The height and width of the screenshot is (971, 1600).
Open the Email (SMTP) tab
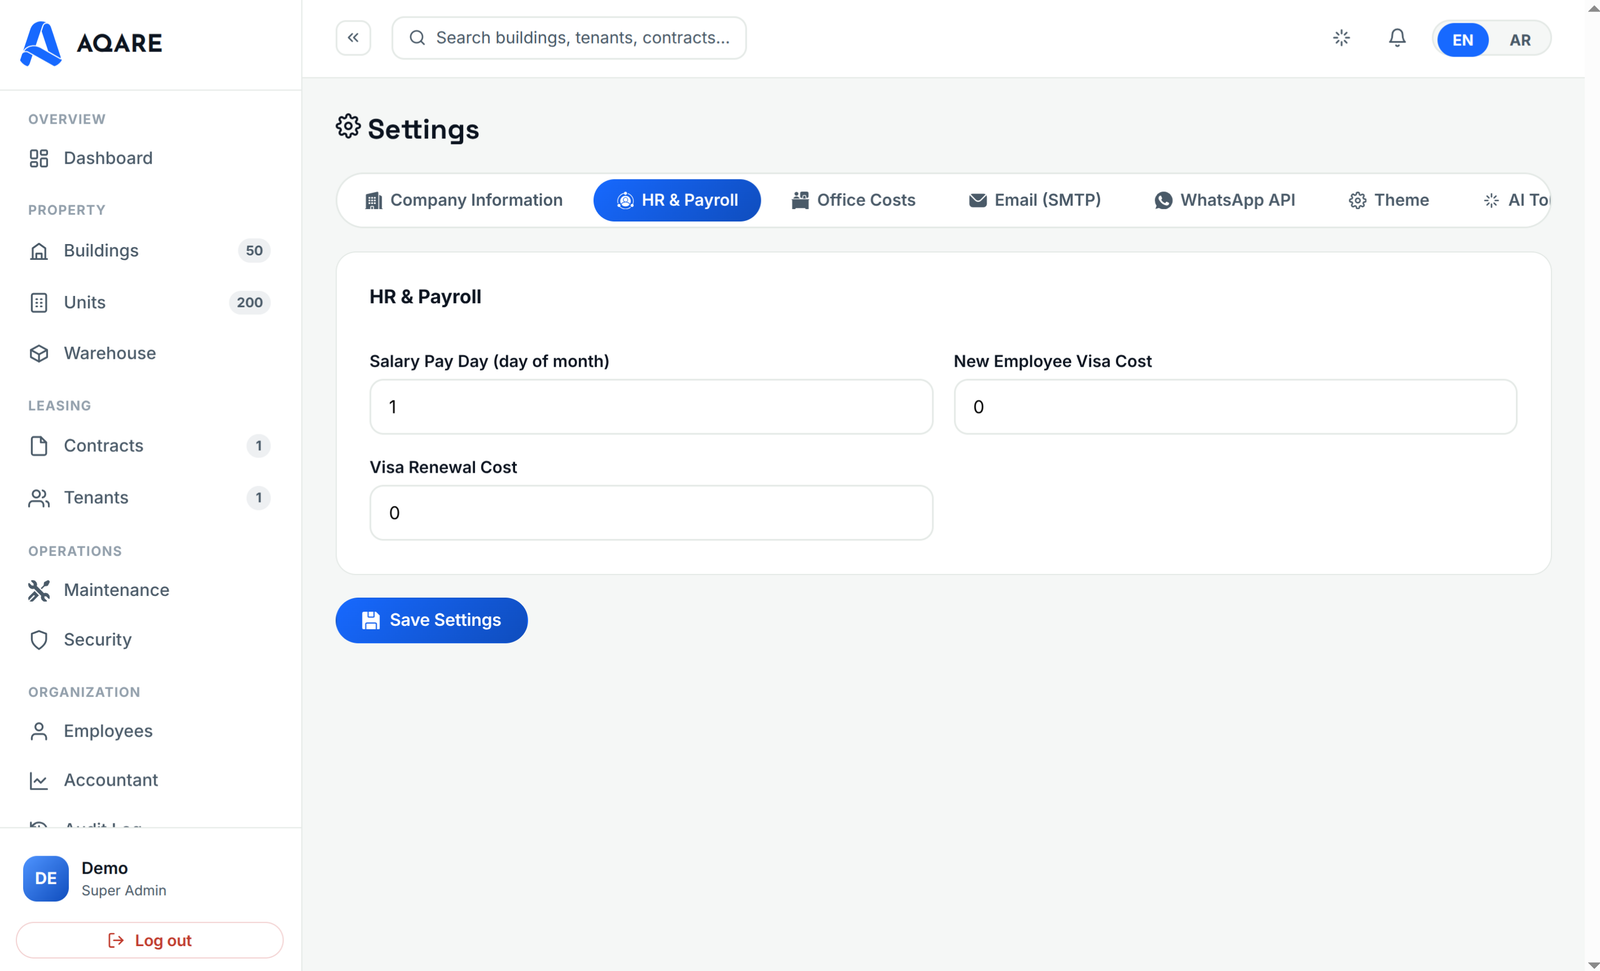tap(1034, 200)
